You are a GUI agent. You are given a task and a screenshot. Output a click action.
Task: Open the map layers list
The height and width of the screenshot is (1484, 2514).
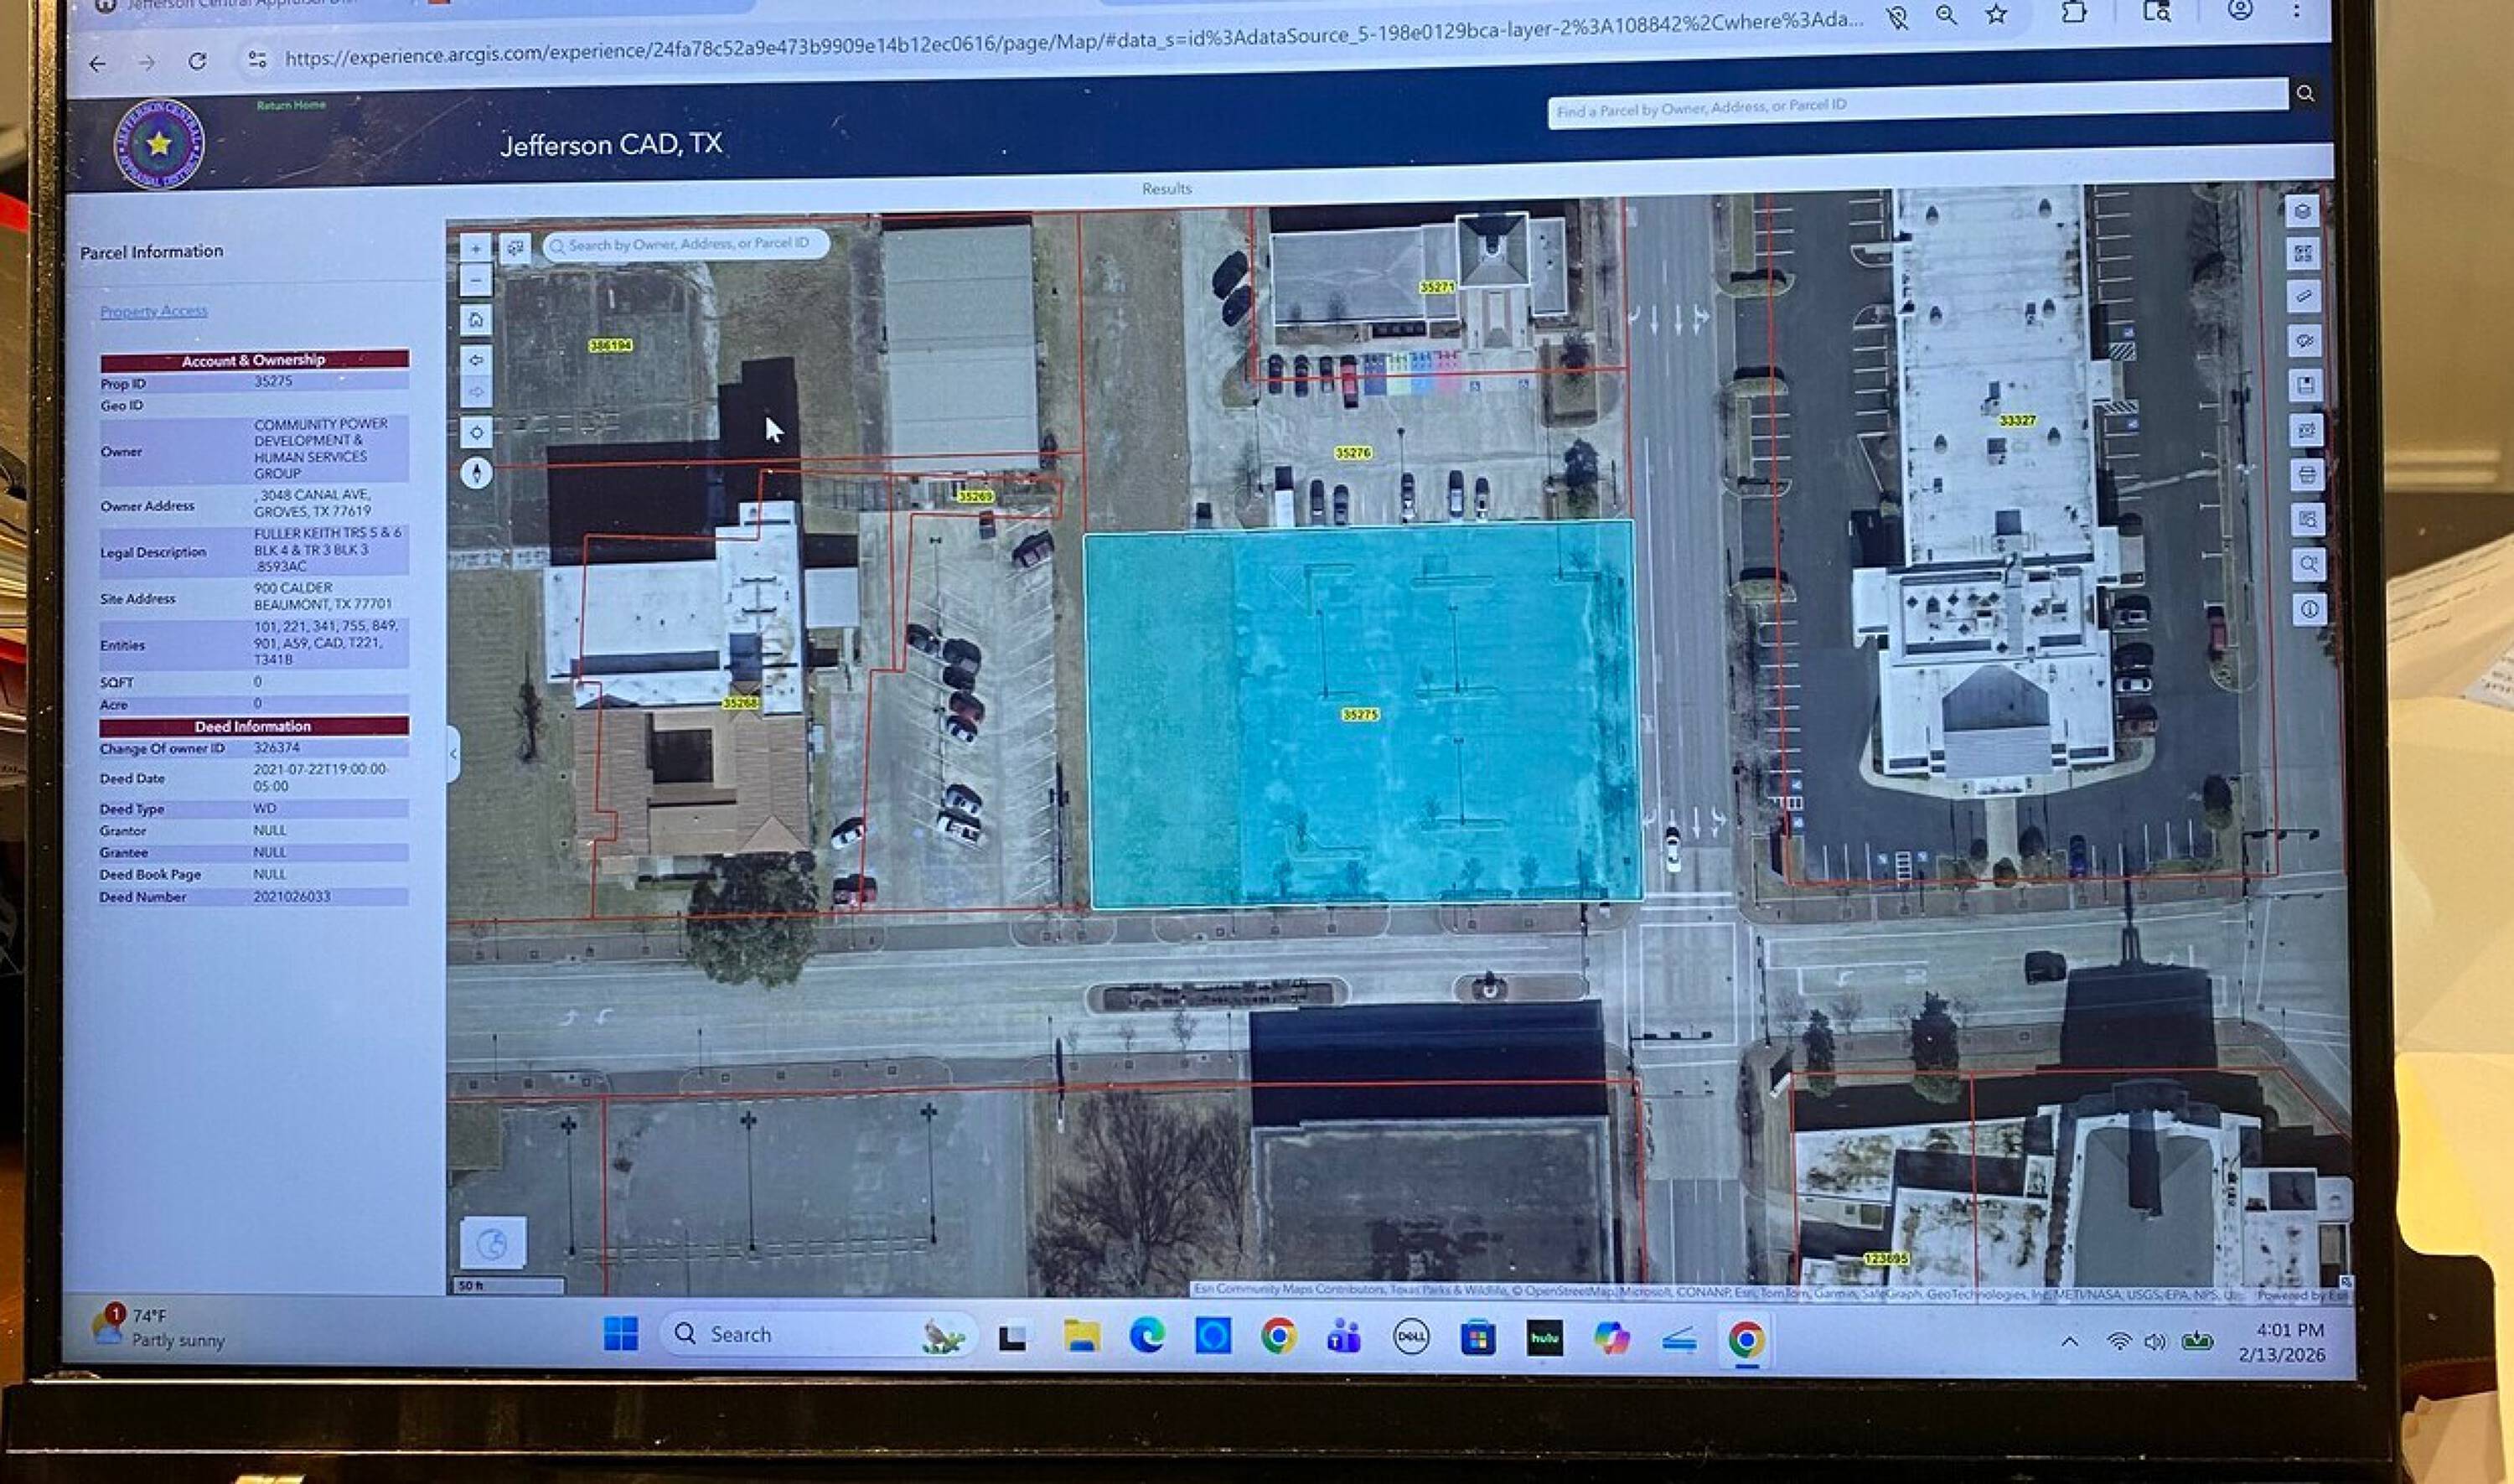[x=2303, y=211]
